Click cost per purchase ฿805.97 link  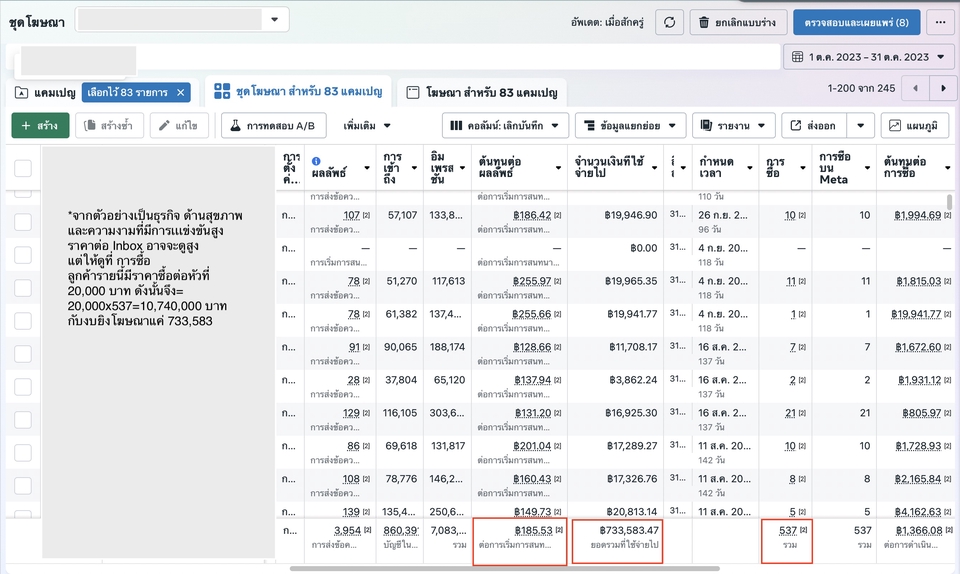pos(921,413)
